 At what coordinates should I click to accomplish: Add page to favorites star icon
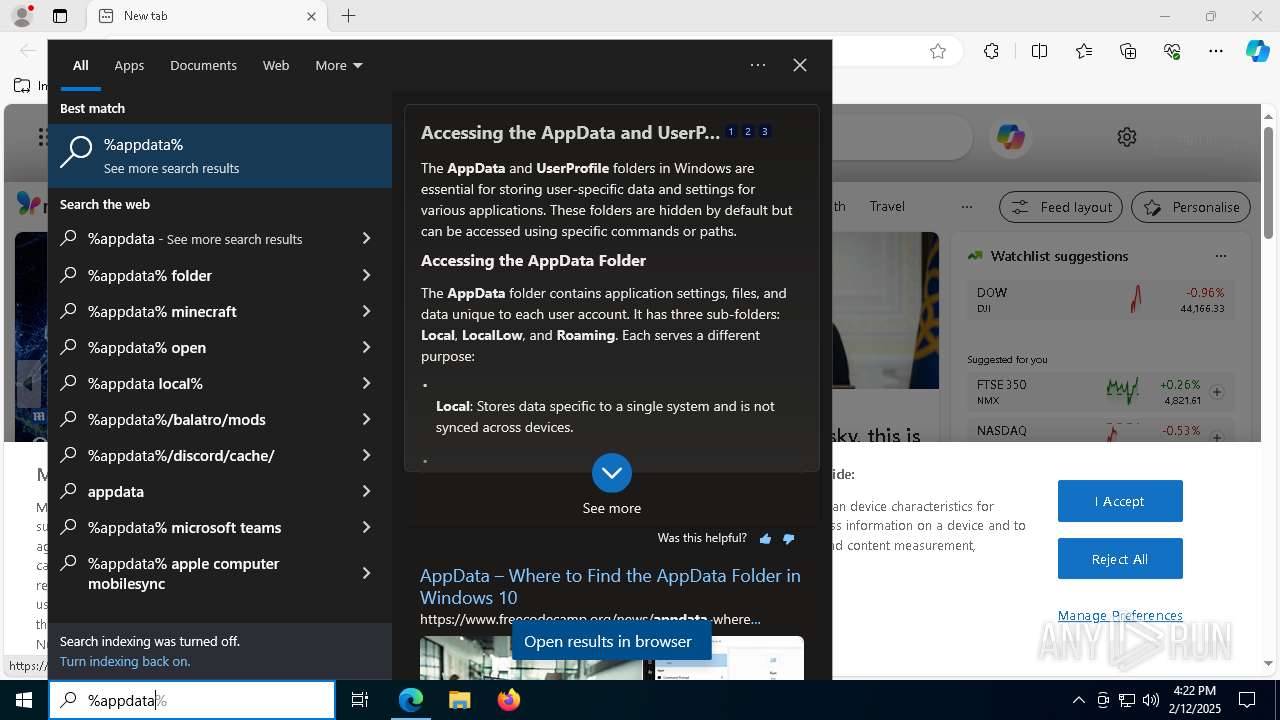click(938, 51)
